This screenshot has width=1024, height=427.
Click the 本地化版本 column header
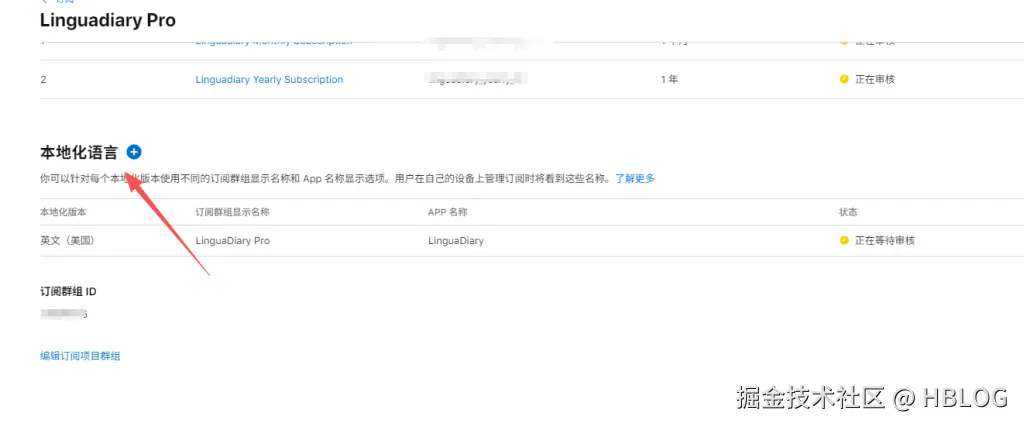coord(63,212)
